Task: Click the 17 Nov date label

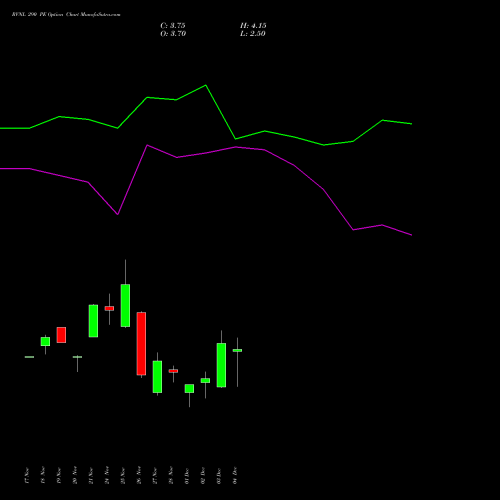Action: point(27,476)
